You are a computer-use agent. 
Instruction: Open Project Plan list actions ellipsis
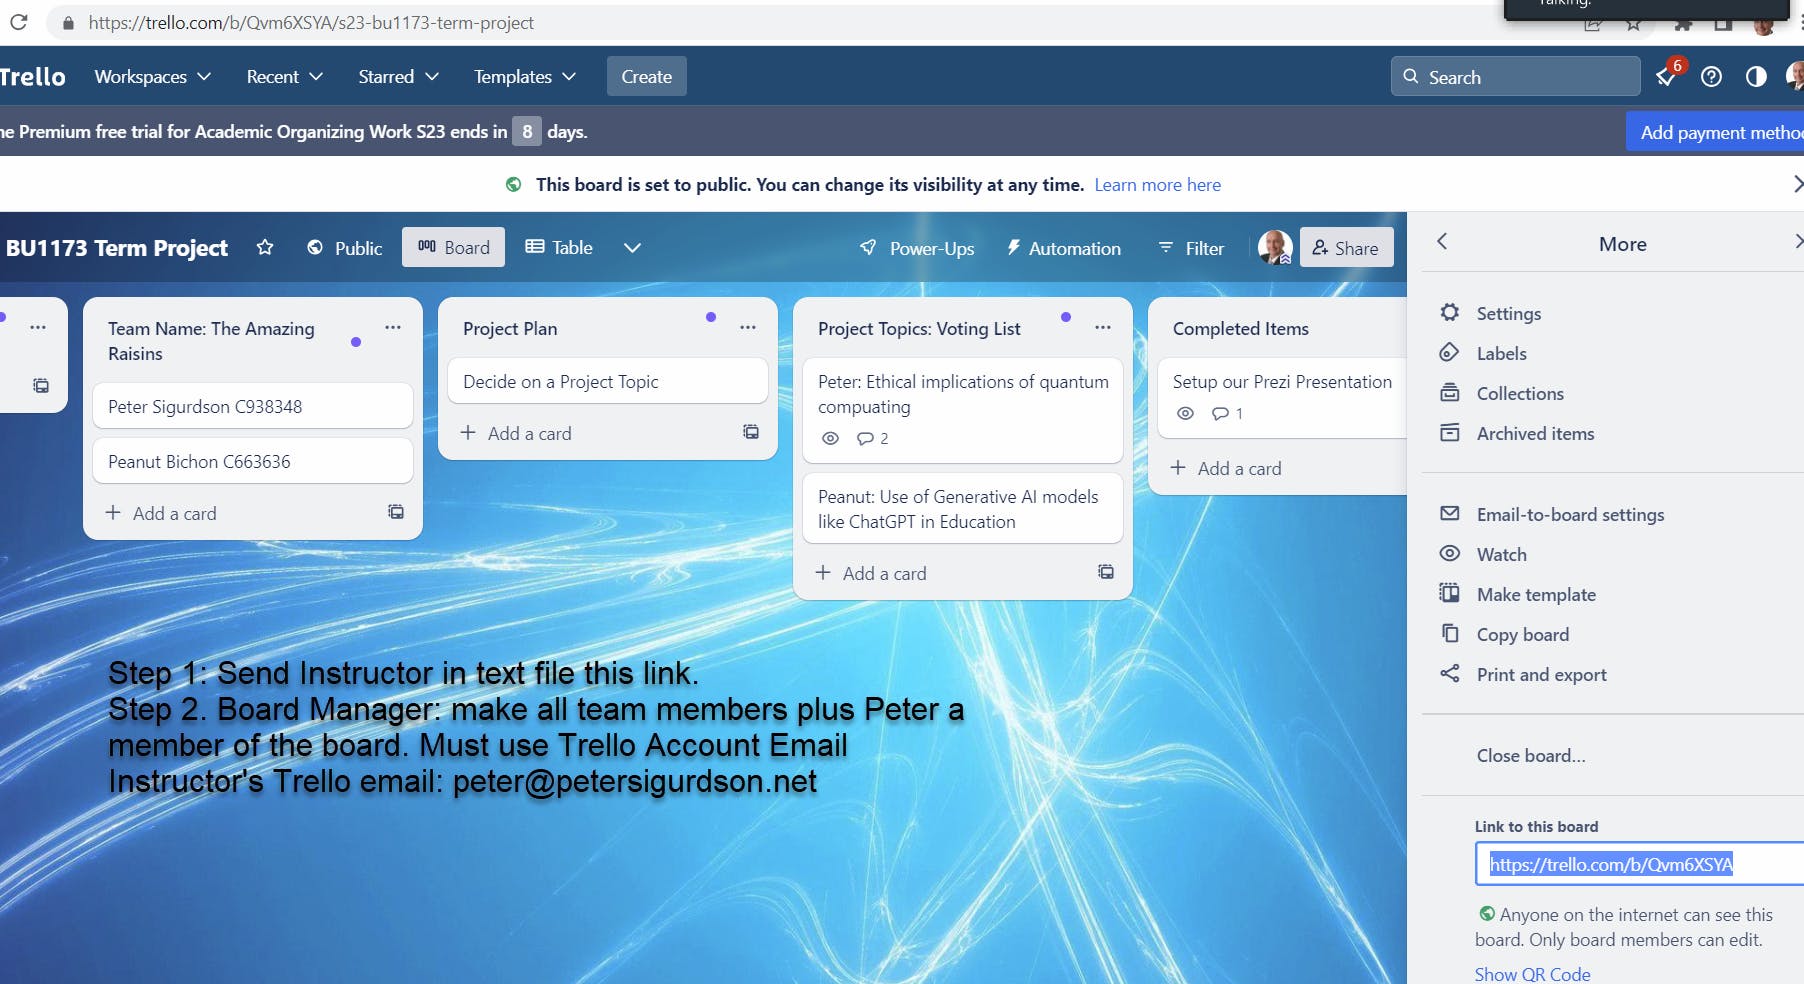(x=748, y=328)
